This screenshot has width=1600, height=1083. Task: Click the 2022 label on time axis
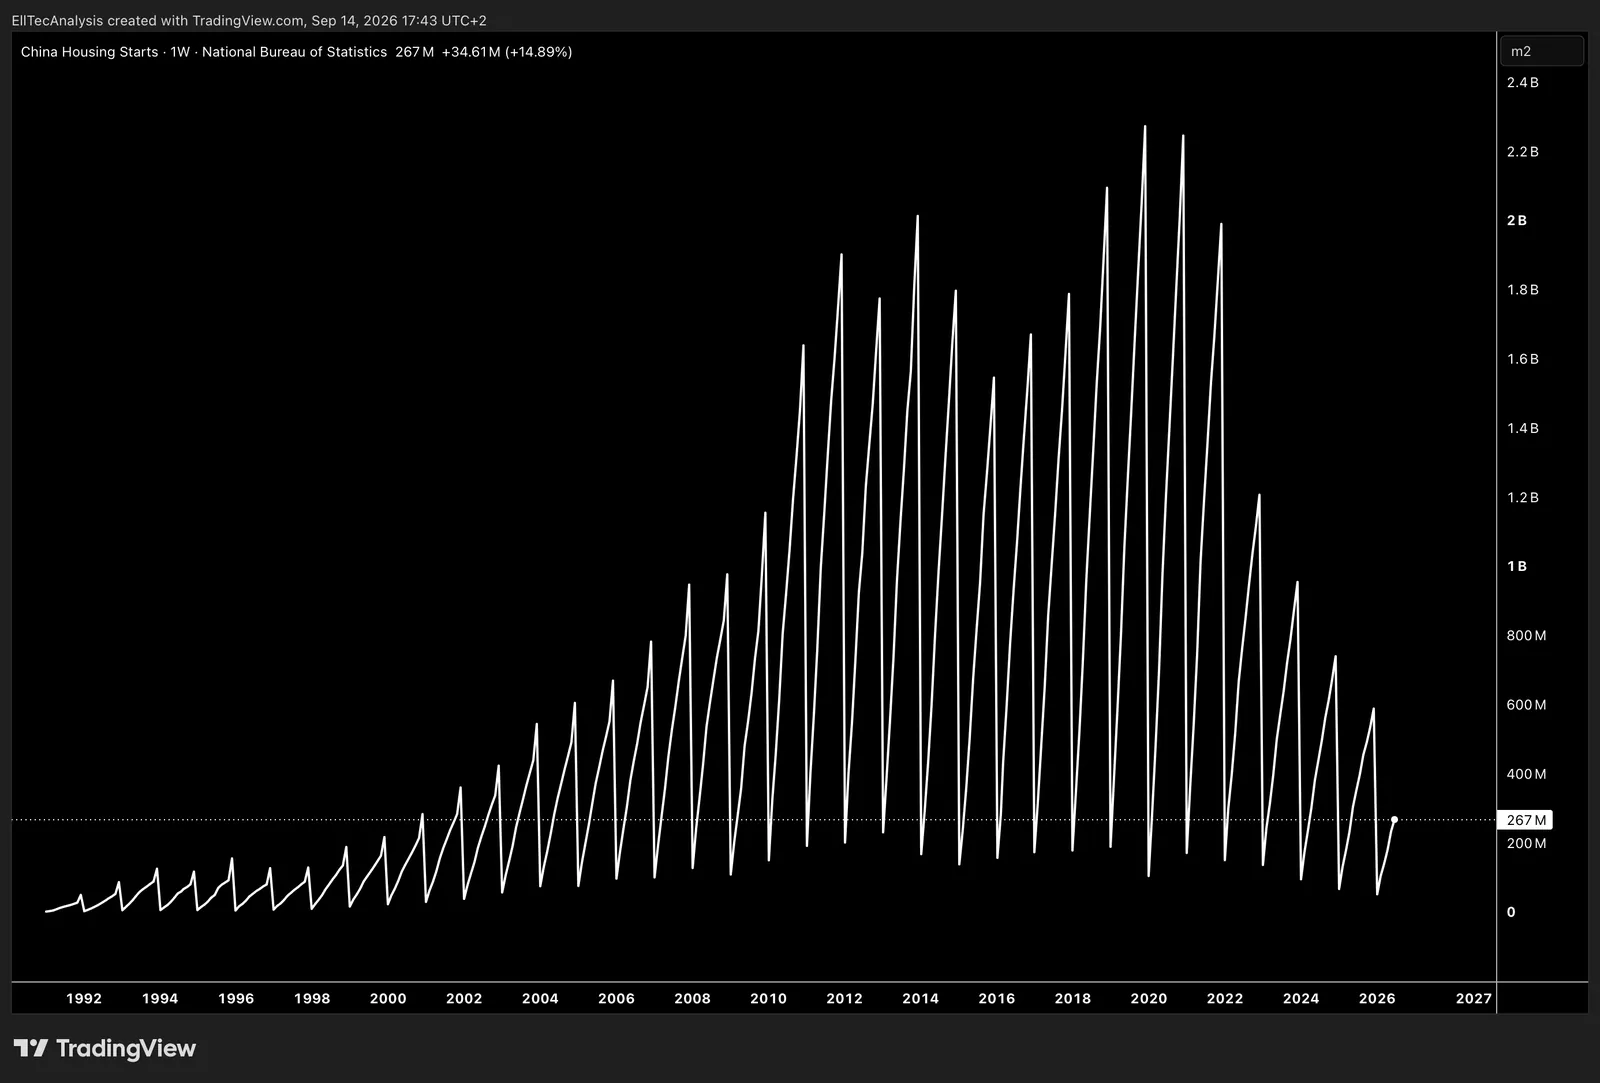click(x=1225, y=998)
